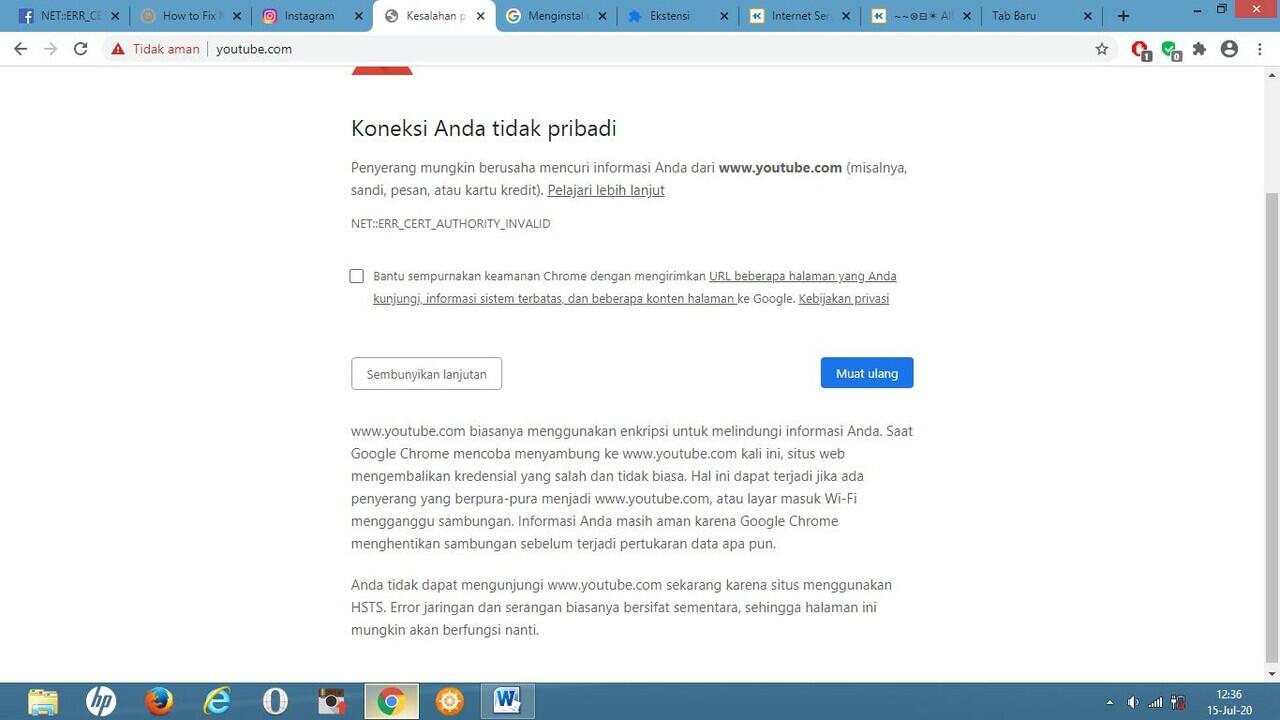Reload the page using the refresh icon

click(81, 48)
